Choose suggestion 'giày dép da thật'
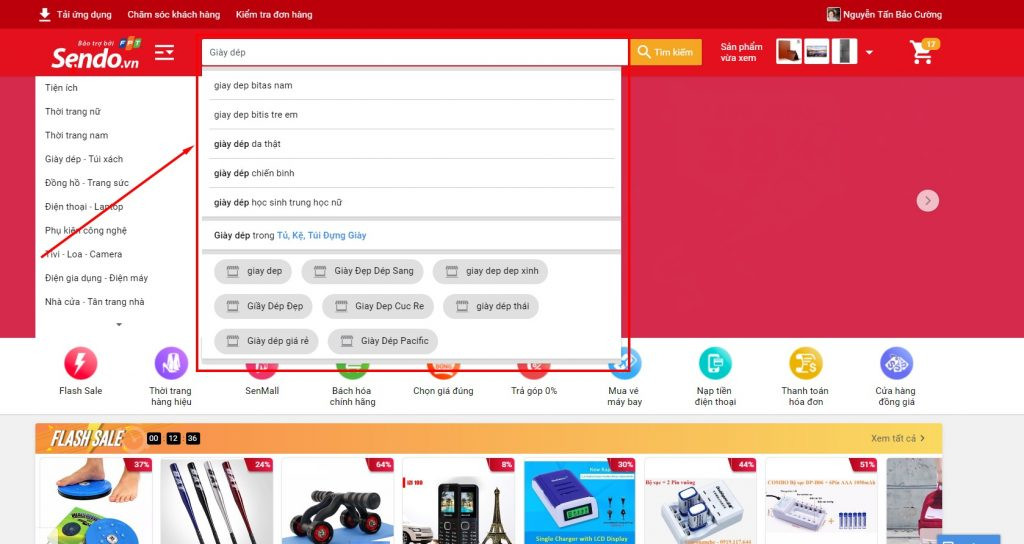The width and height of the screenshot is (1024, 544). click(x=247, y=144)
